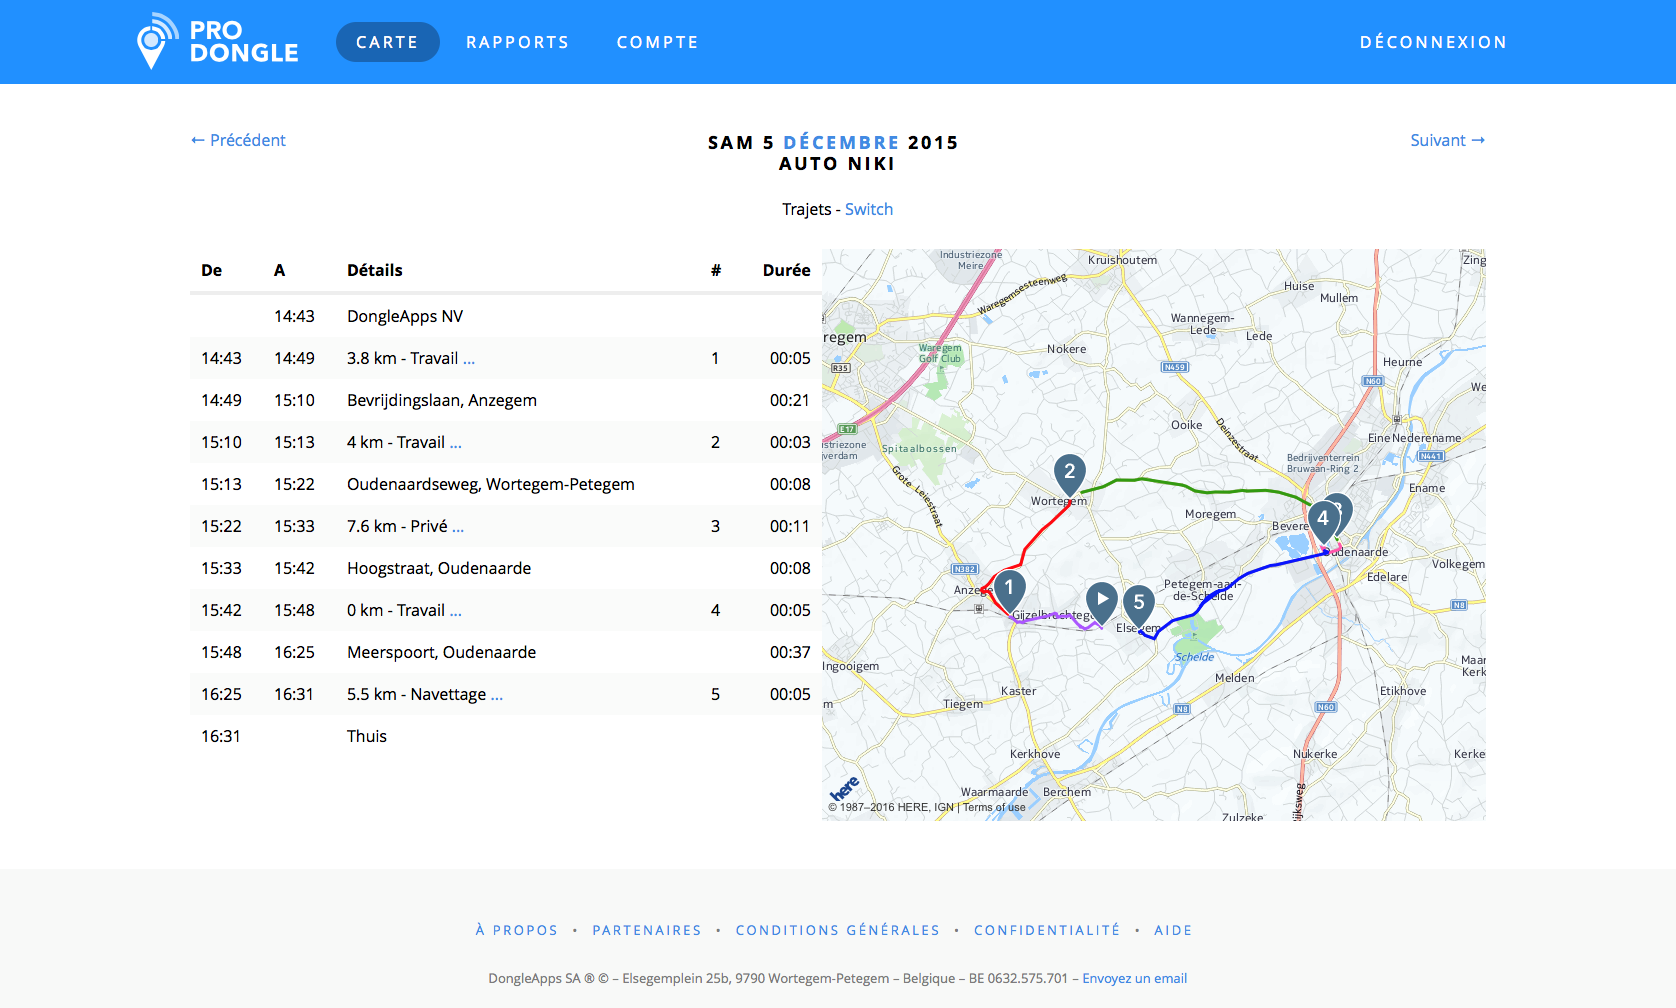This screenshot has height=1008, width=1676.
Task: Open the Compte tab
Action: click(x=657, y=42)
